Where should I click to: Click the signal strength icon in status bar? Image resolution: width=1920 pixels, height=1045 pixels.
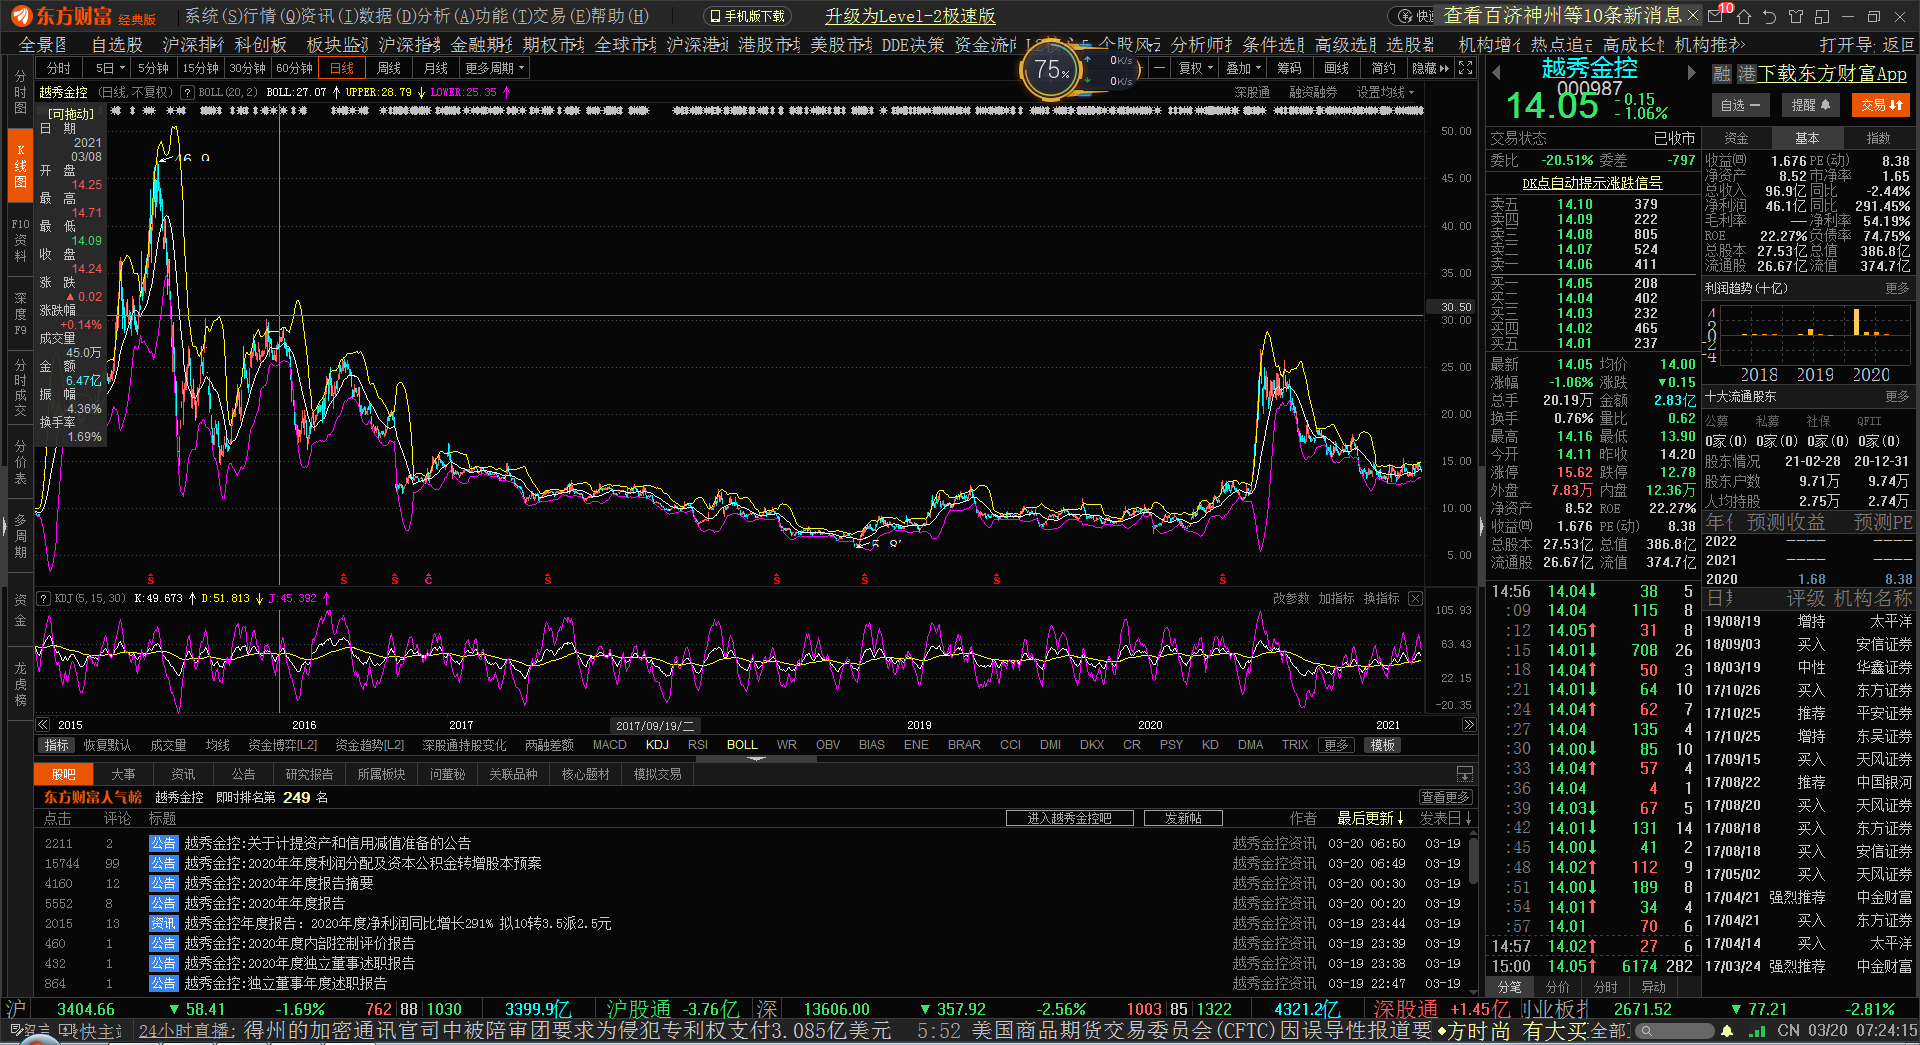point(1757,1030)
